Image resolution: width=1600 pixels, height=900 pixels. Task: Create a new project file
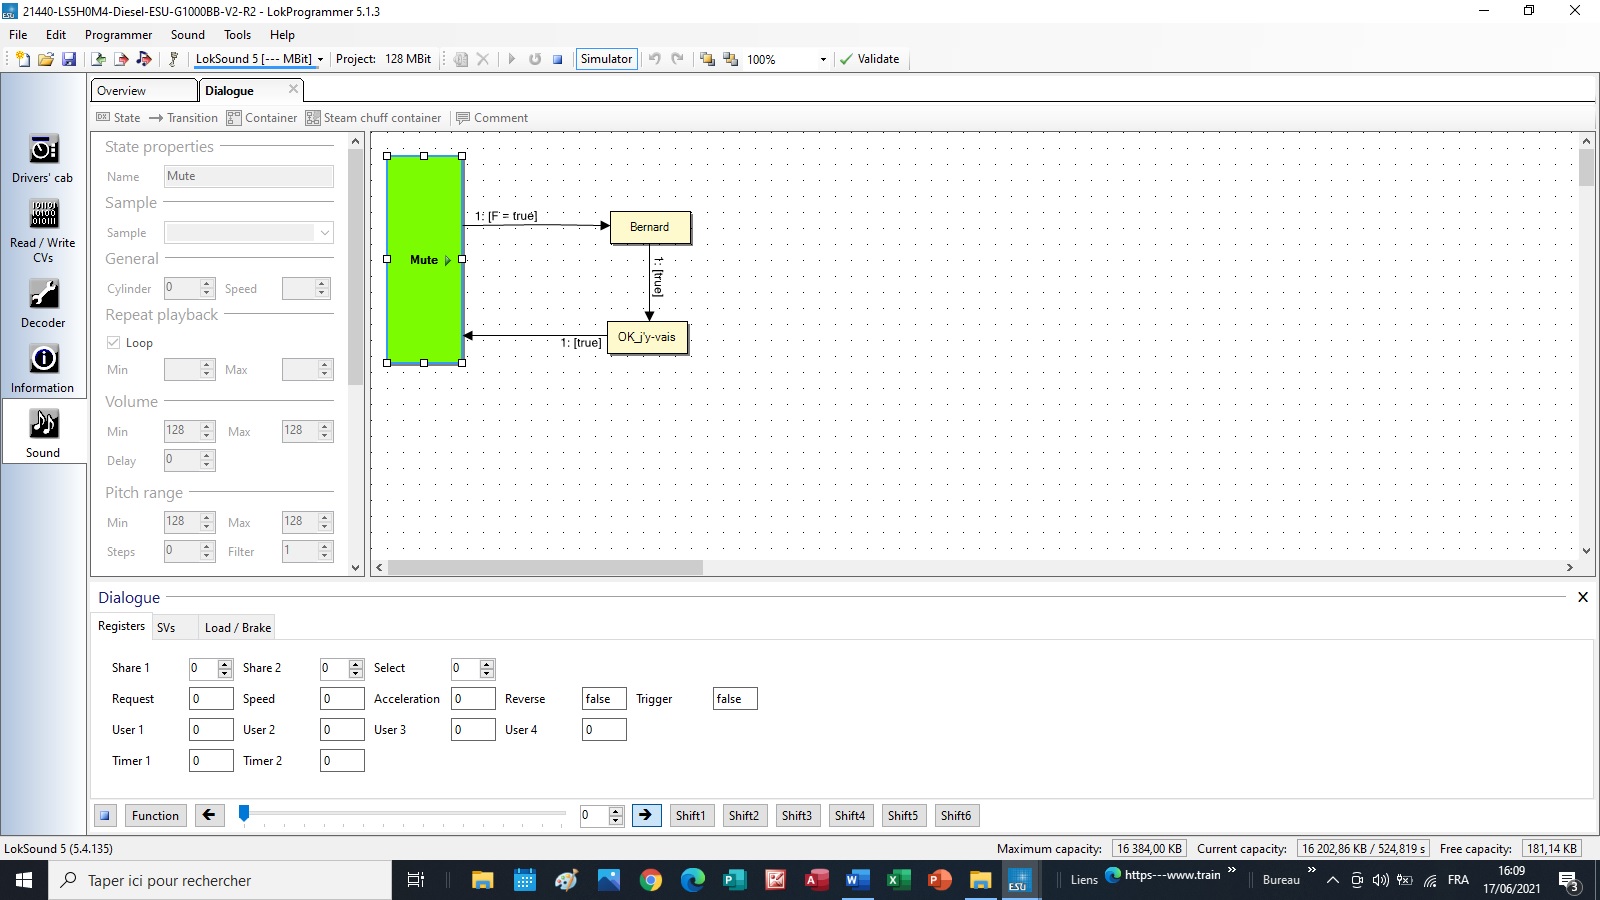[23, 59]
